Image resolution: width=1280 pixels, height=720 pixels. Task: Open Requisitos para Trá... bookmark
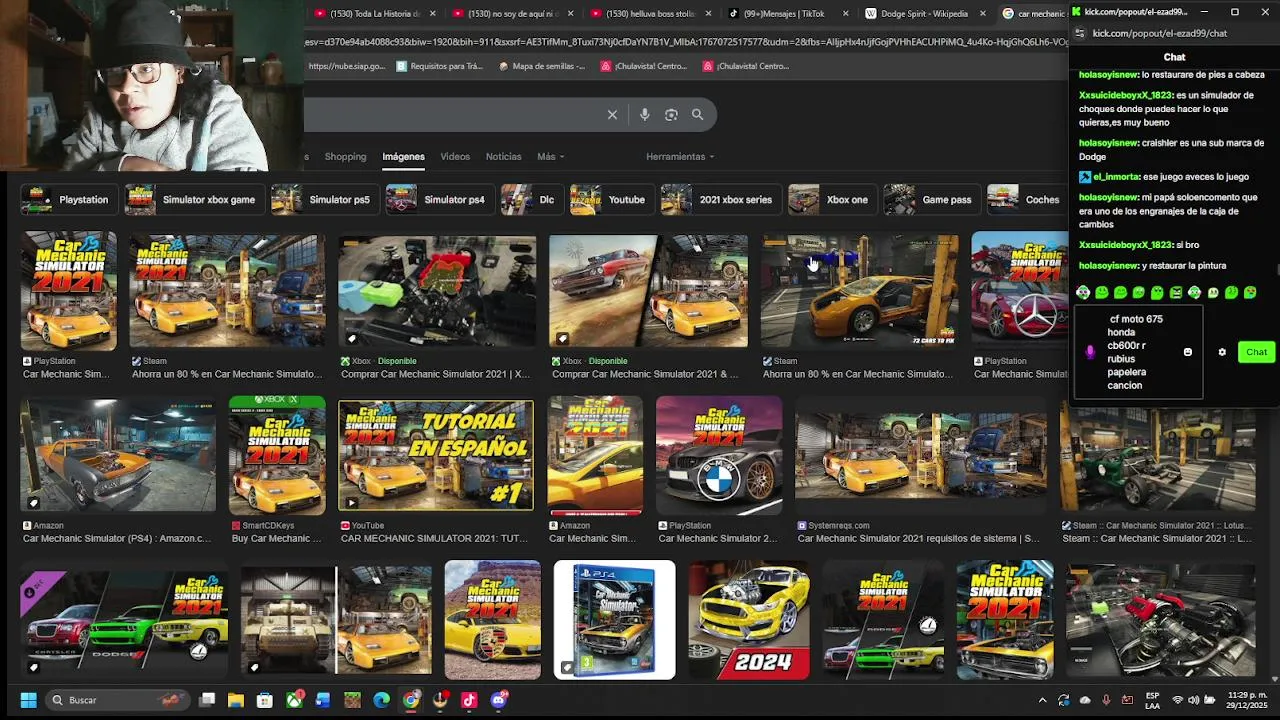(439, 66)
